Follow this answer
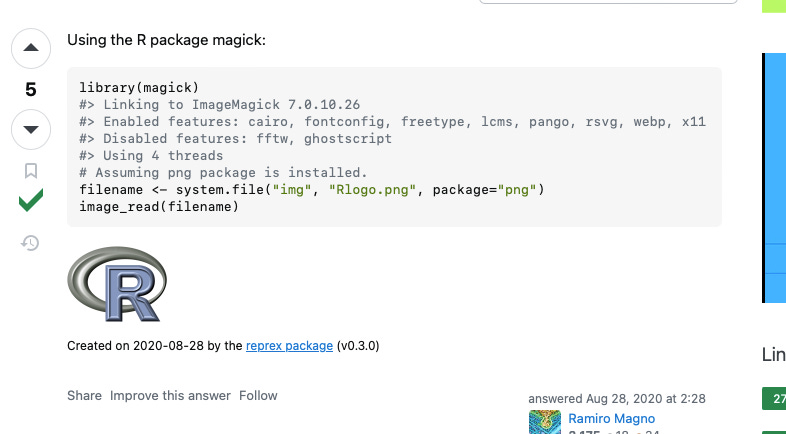Screen dimensions: 786x434 258,396
